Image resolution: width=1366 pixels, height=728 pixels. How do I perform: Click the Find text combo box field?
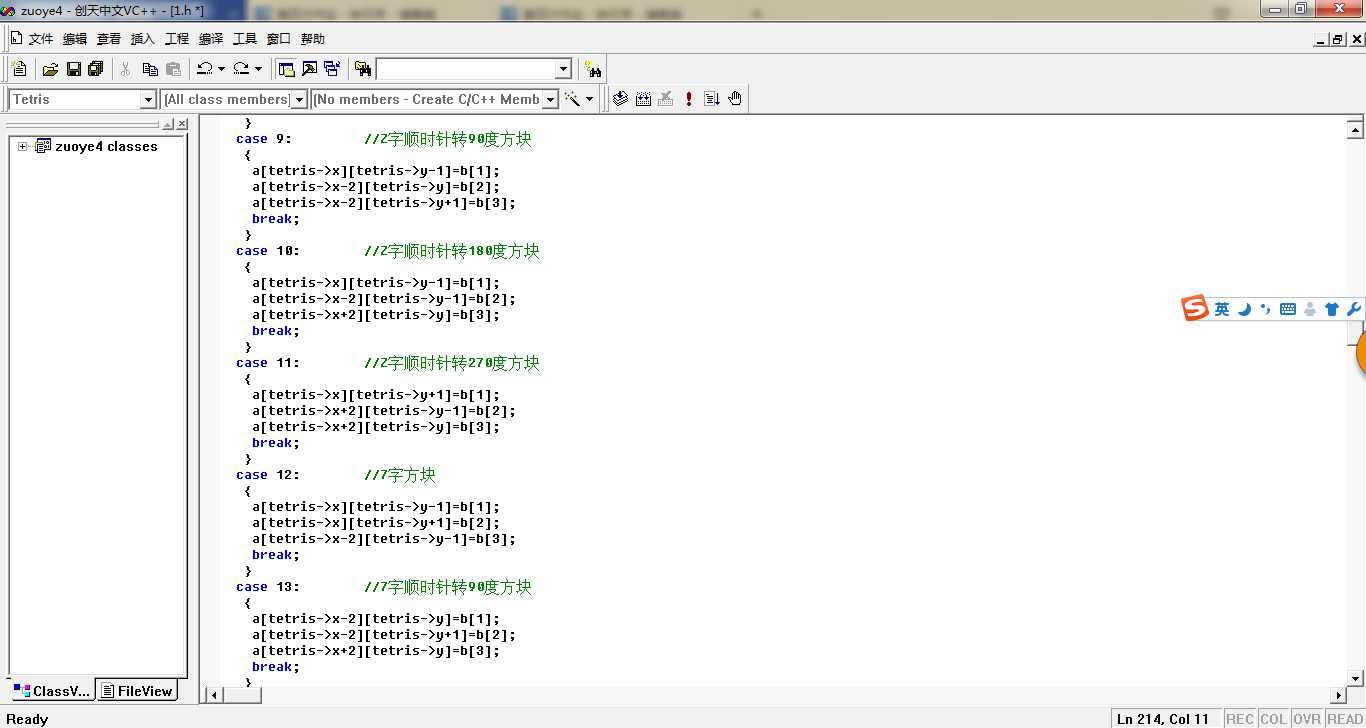(x=465, y=69)
